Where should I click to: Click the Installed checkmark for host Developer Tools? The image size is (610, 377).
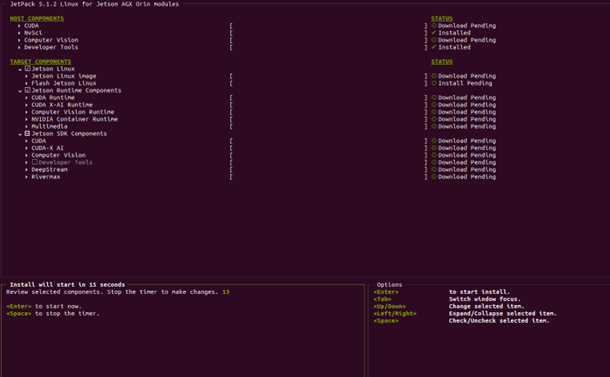434,47
